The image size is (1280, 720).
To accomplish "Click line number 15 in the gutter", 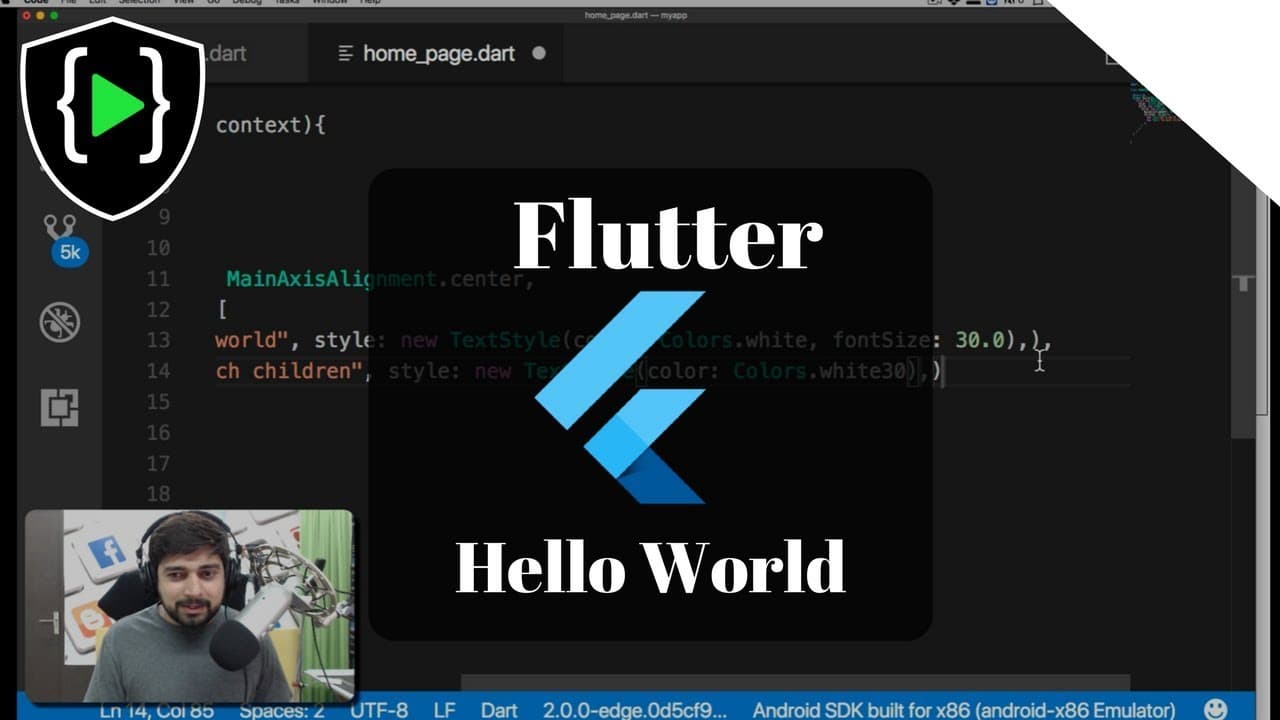I will point(158,401).
